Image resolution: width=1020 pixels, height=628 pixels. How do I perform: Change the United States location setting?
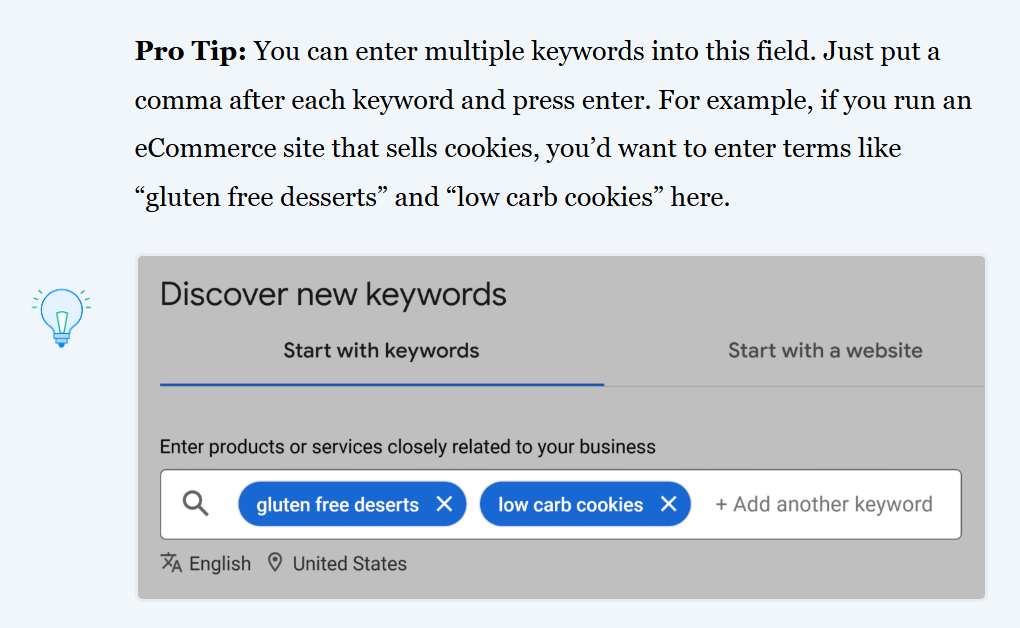click(x=349, y=564)
